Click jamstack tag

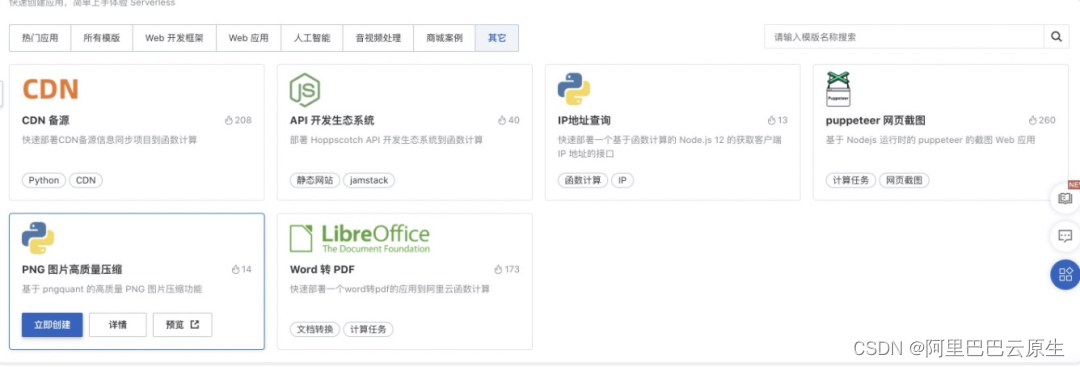[369, 180]
